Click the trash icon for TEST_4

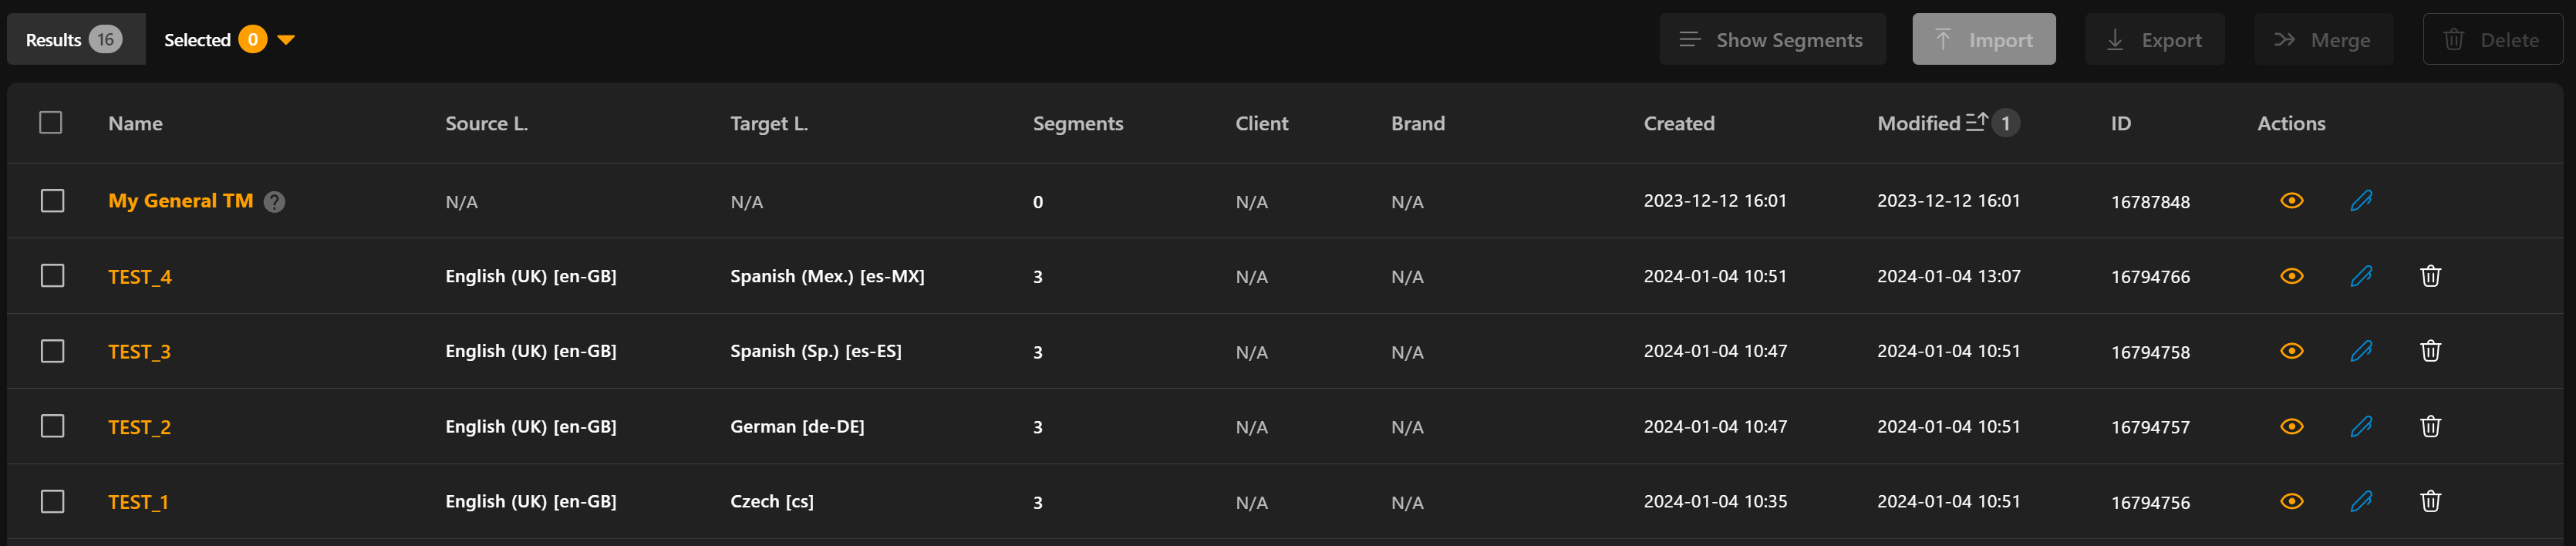2430,276
